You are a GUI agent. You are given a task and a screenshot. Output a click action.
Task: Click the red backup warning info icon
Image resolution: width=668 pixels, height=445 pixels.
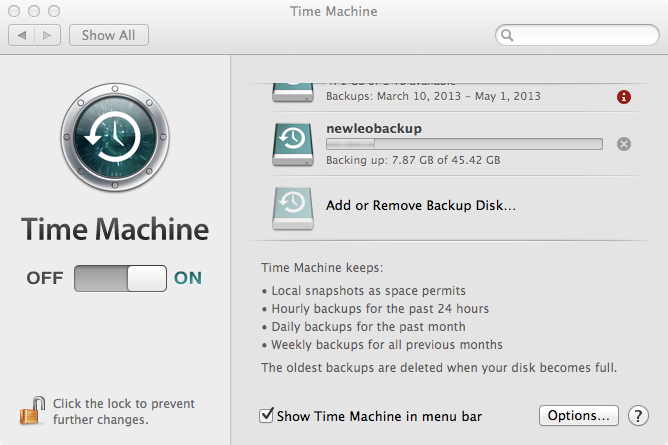click(624, 97)
